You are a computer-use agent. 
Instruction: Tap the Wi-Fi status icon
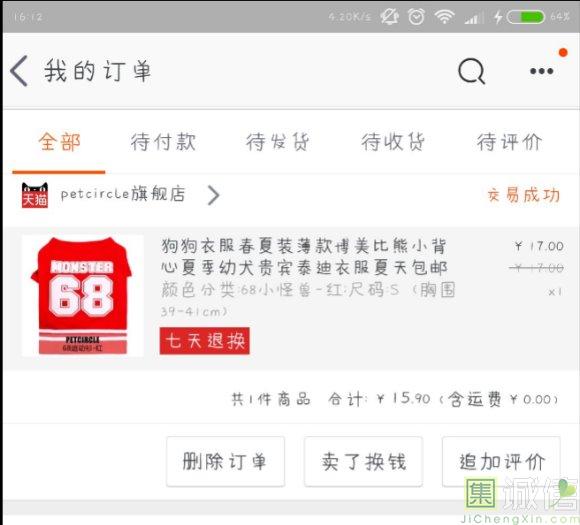pos(444,17)
